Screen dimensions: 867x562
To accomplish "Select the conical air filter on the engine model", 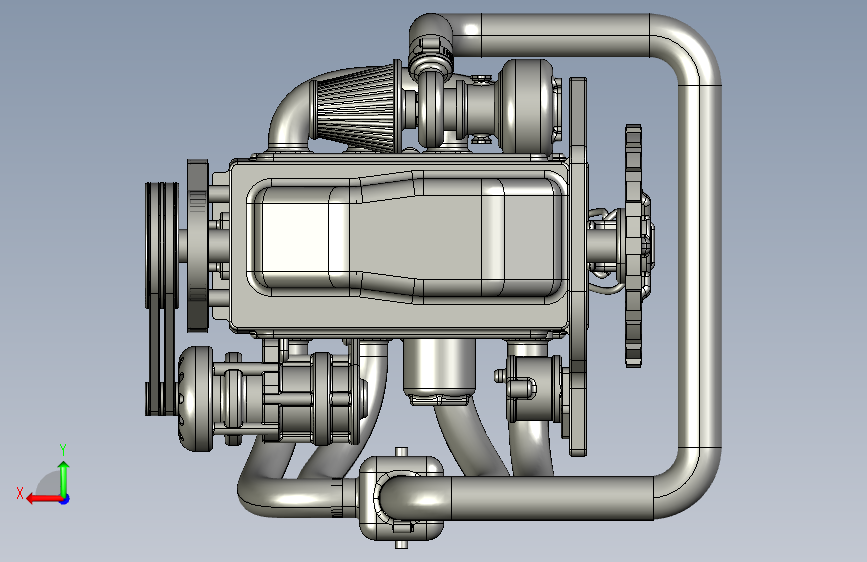I will click(x=356, y=107).
